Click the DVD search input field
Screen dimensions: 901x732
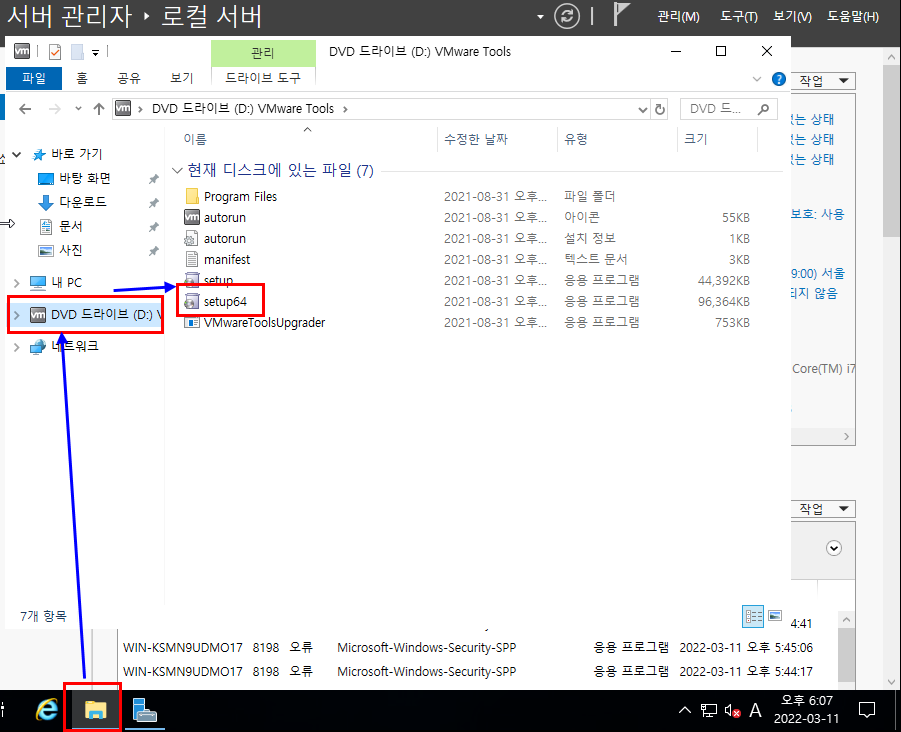(x=718, y=109)
